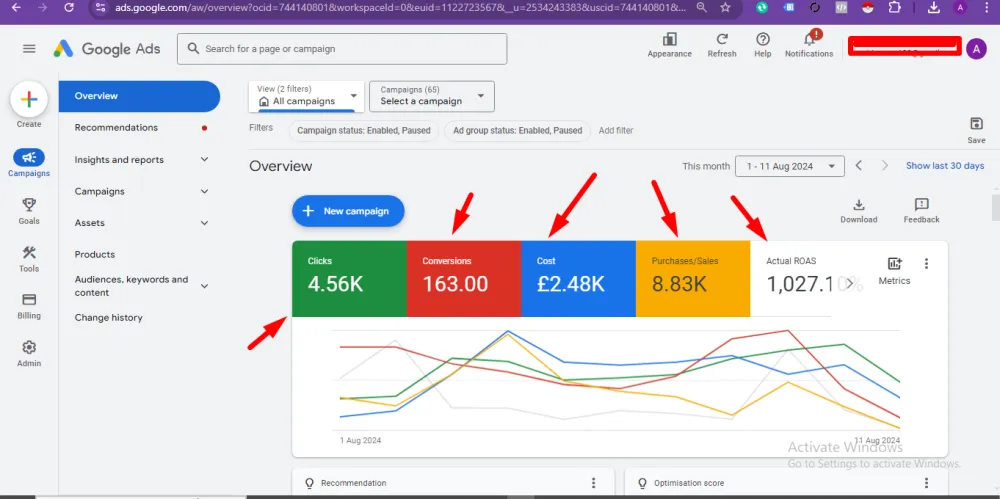Select yellow Purchases/Sales metric tile
This screenshot has height=499, width=1000.
693,278
